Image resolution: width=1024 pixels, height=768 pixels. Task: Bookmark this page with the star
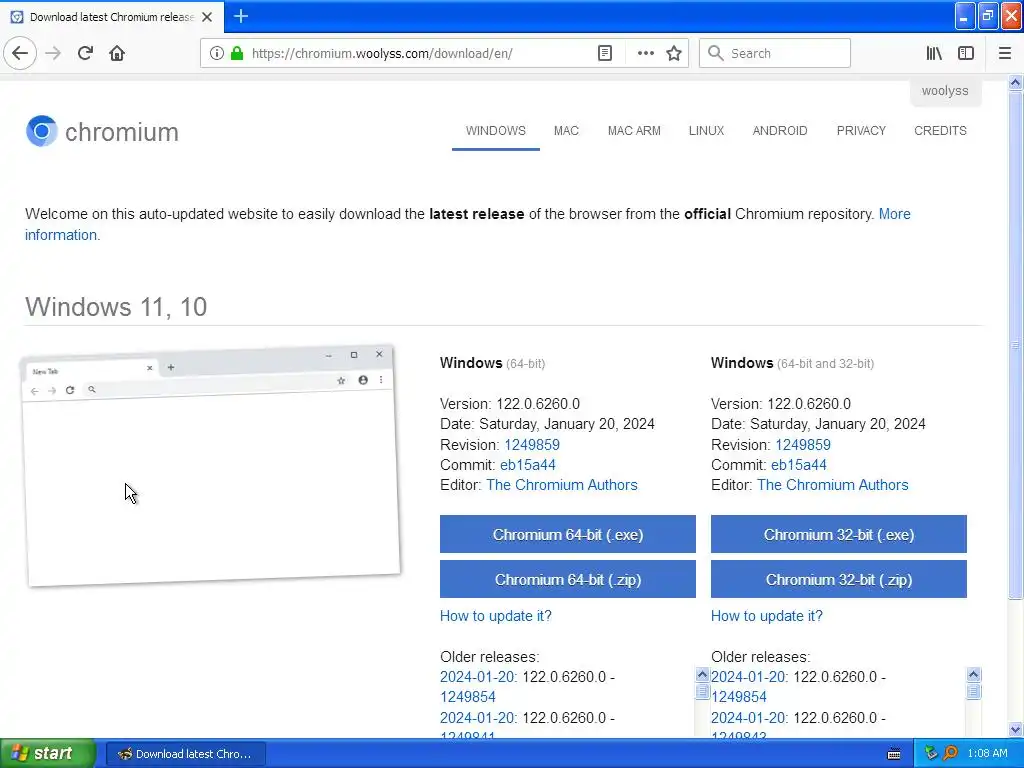pos(674,53)
